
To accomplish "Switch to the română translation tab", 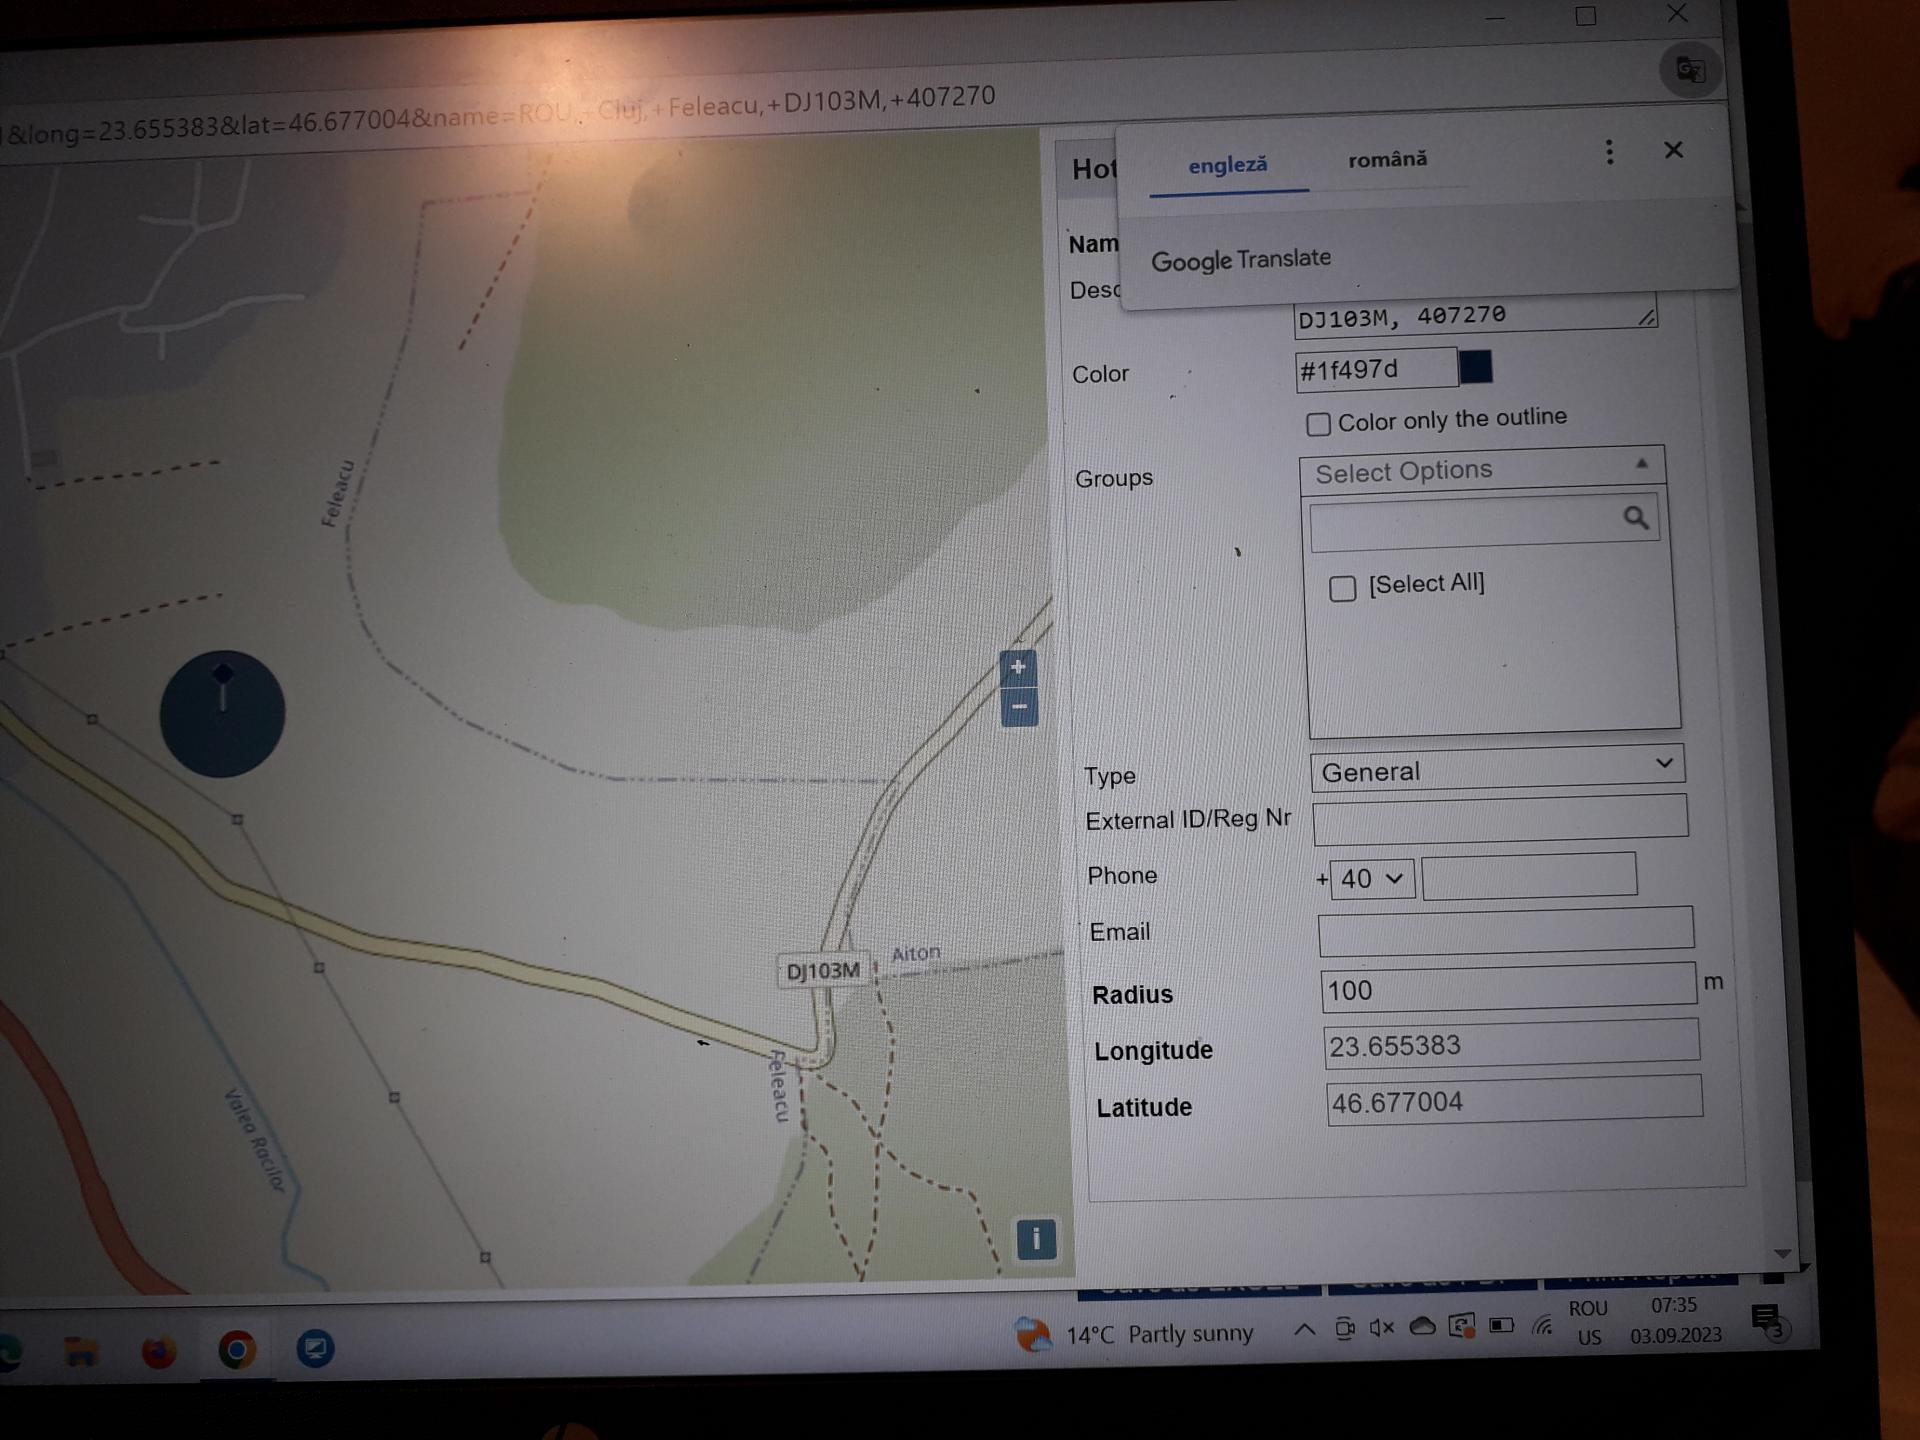I will point(1387,160).
